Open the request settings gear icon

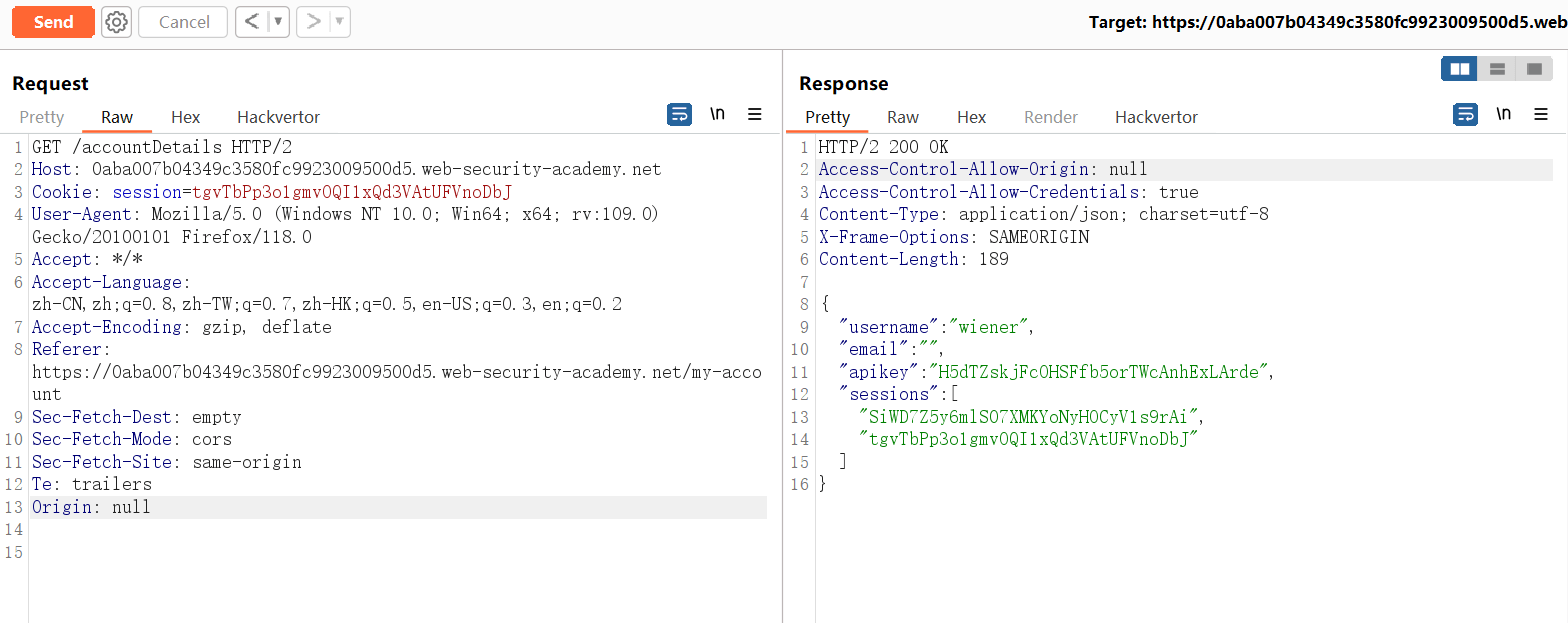point(117,22)
